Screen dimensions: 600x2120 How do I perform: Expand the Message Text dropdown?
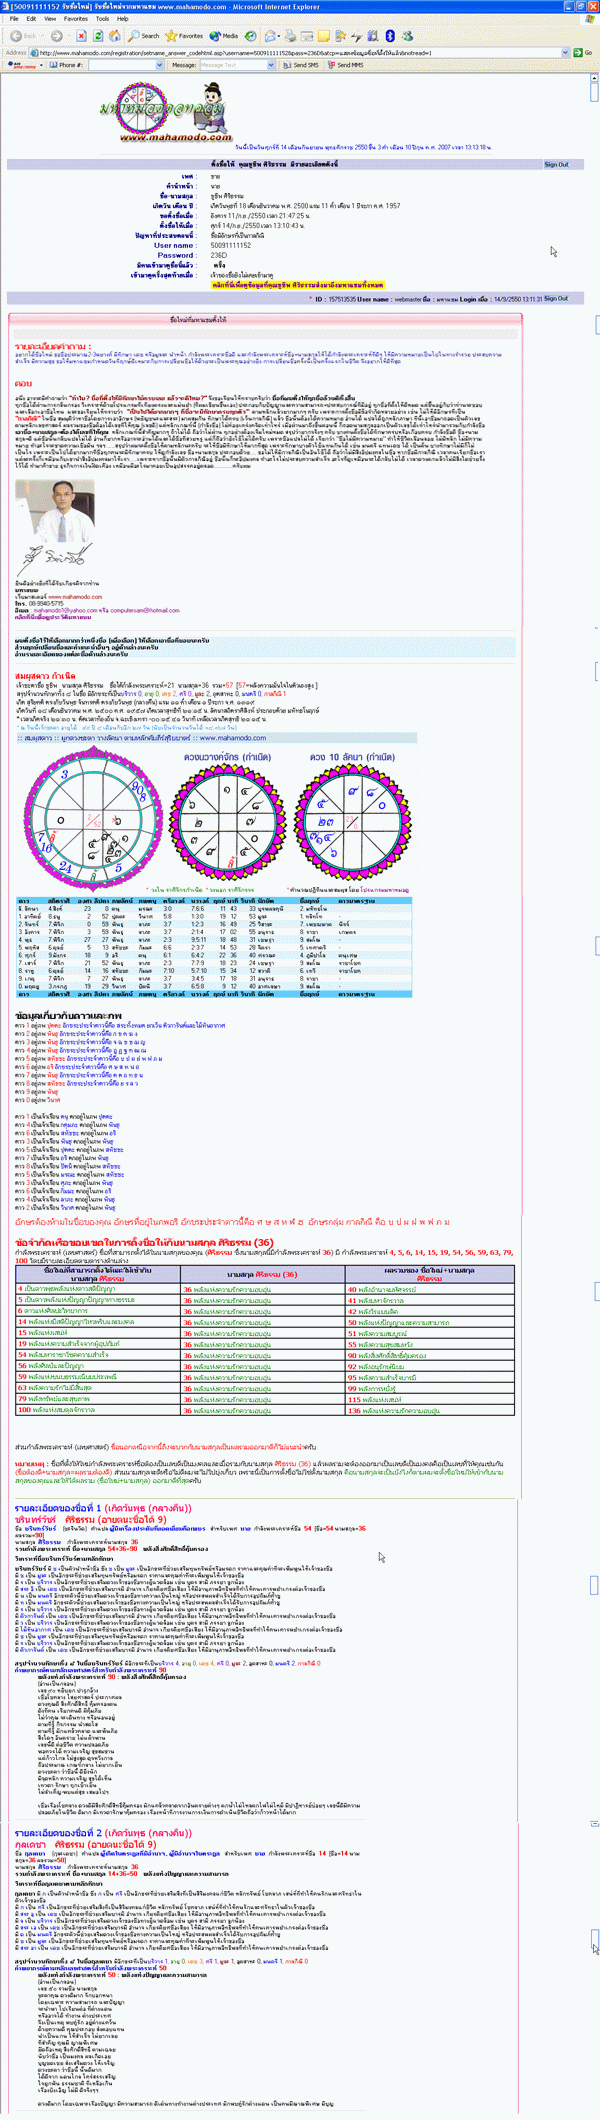(270, 65)
